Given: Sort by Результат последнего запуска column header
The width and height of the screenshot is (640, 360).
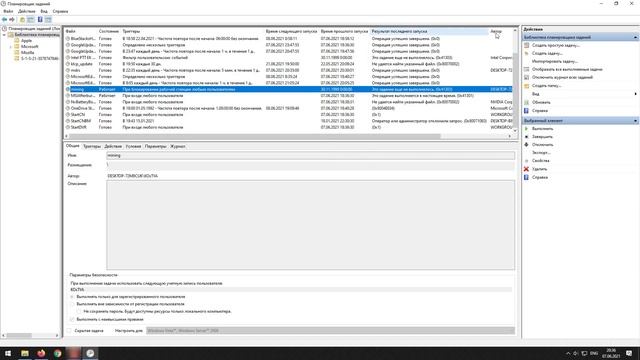Looking at the screenshot, I should 429,31.
